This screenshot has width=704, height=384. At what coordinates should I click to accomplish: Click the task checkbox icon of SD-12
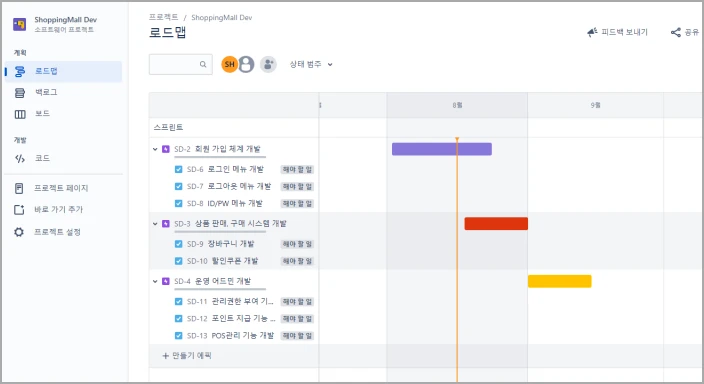click(179, 318)
